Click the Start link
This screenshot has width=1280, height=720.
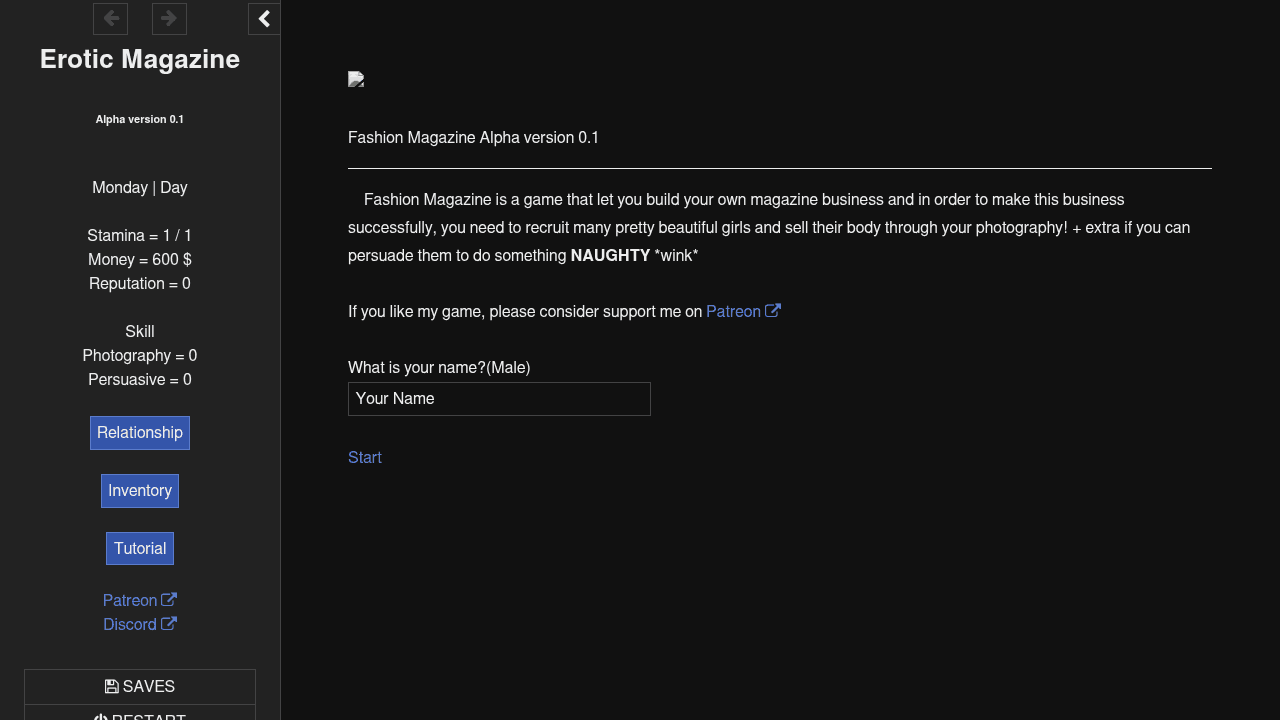pos(365,458)
